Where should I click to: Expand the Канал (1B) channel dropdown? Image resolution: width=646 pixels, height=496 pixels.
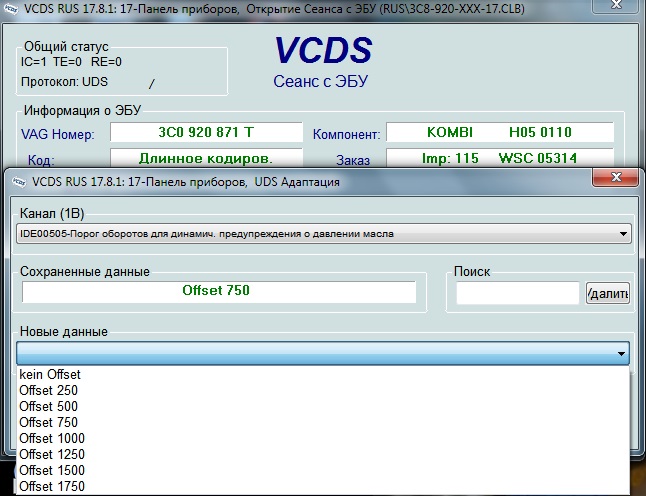pos(623,234)
